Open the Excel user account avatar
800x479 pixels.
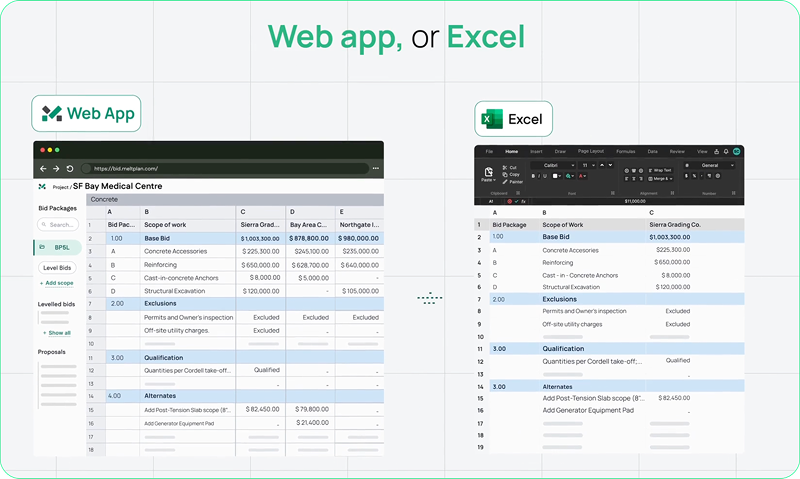coord(737,152)
